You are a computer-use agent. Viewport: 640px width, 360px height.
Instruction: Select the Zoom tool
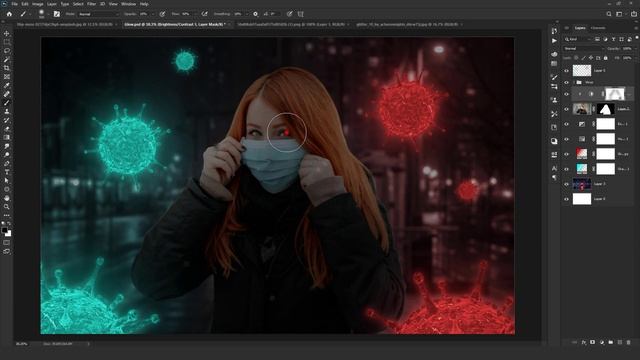tap(7, 207)
